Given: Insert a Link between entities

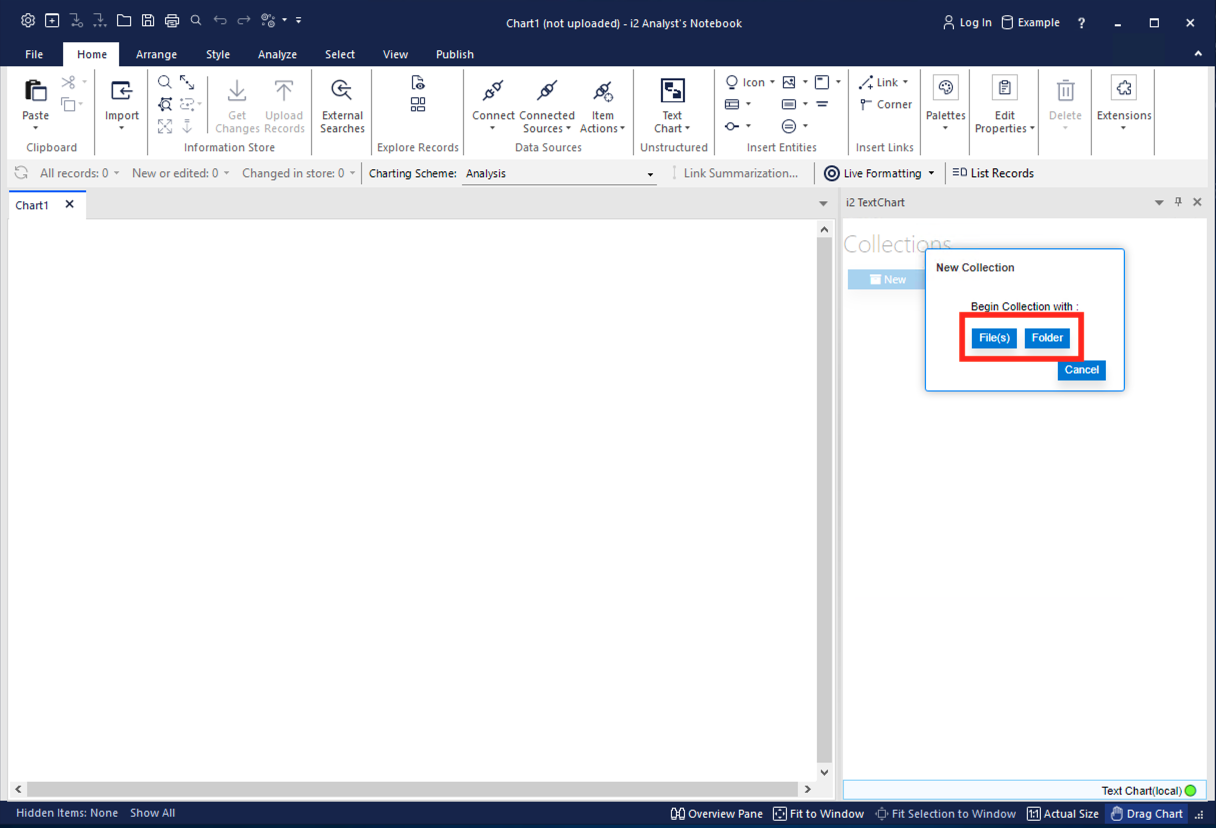Looking at the screenshot, I should coord(883,82).
